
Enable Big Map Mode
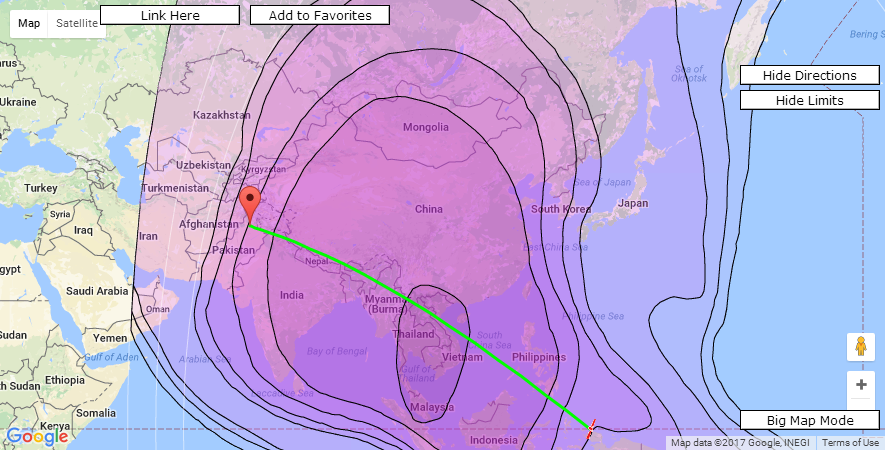(809, 420)
